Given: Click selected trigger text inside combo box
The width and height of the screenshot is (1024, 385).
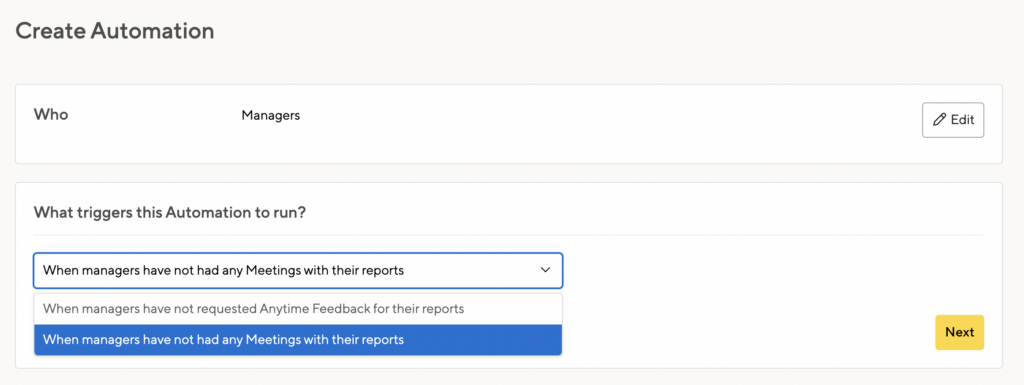Looking at the screenshot, I should coord(223,270).
